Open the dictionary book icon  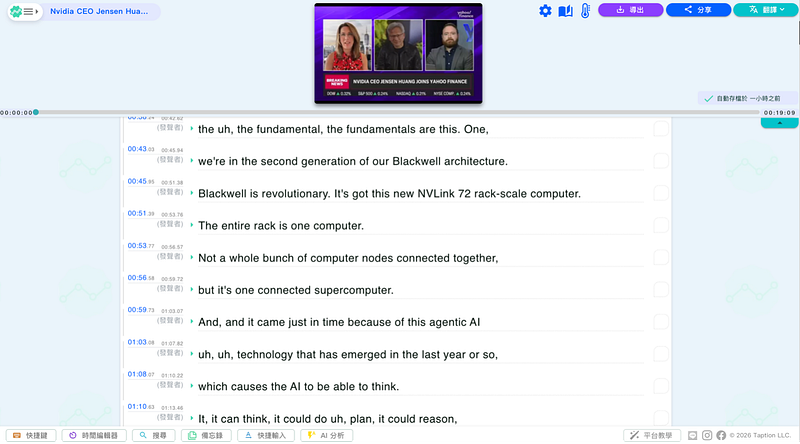click(565, 11)
